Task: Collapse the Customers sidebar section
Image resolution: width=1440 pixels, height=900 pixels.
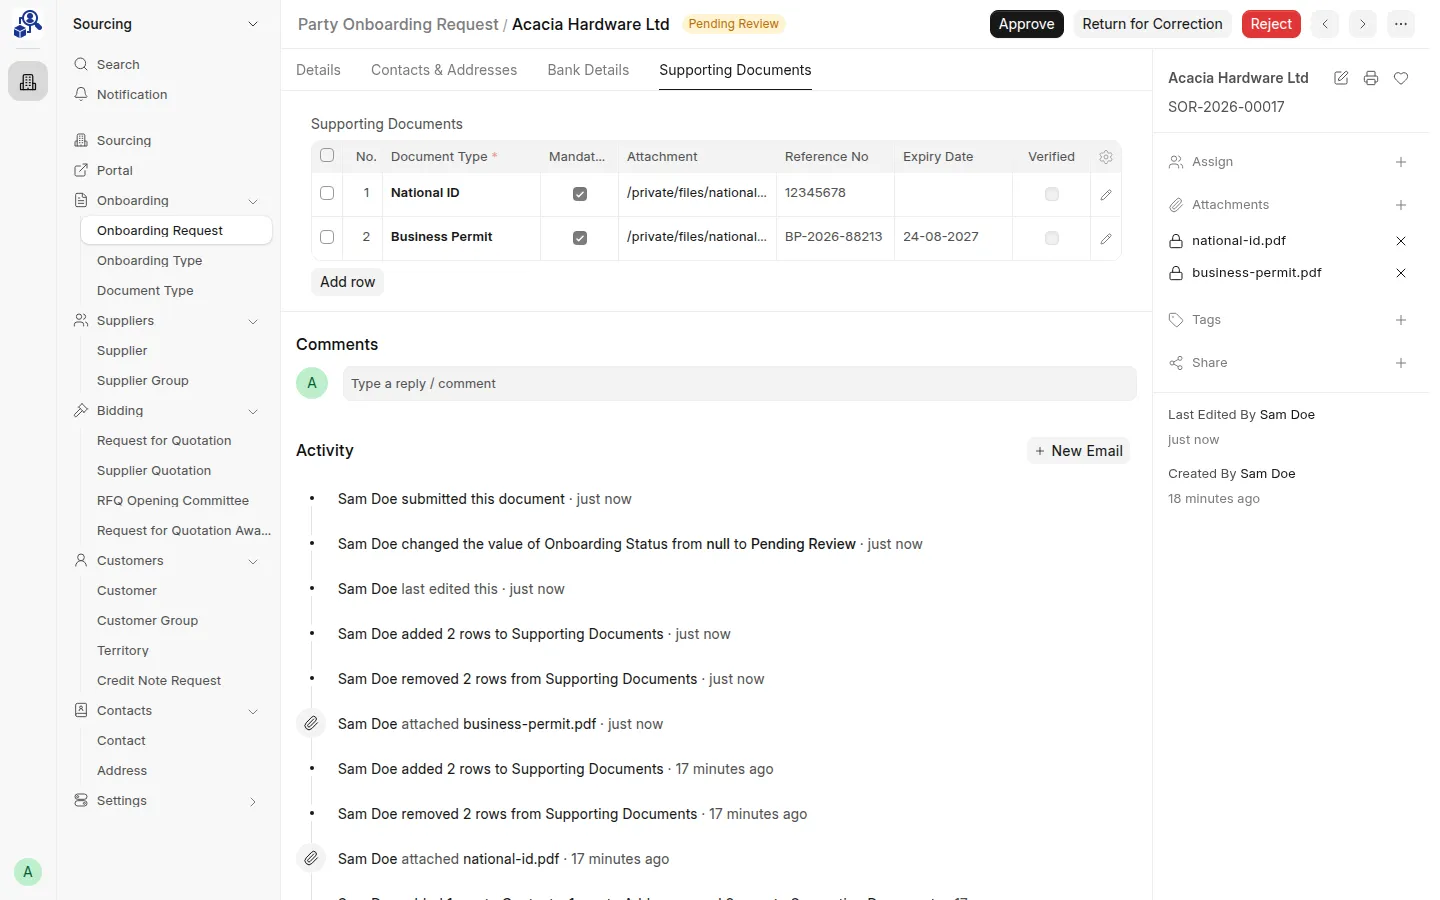Action: pos(253,561)
